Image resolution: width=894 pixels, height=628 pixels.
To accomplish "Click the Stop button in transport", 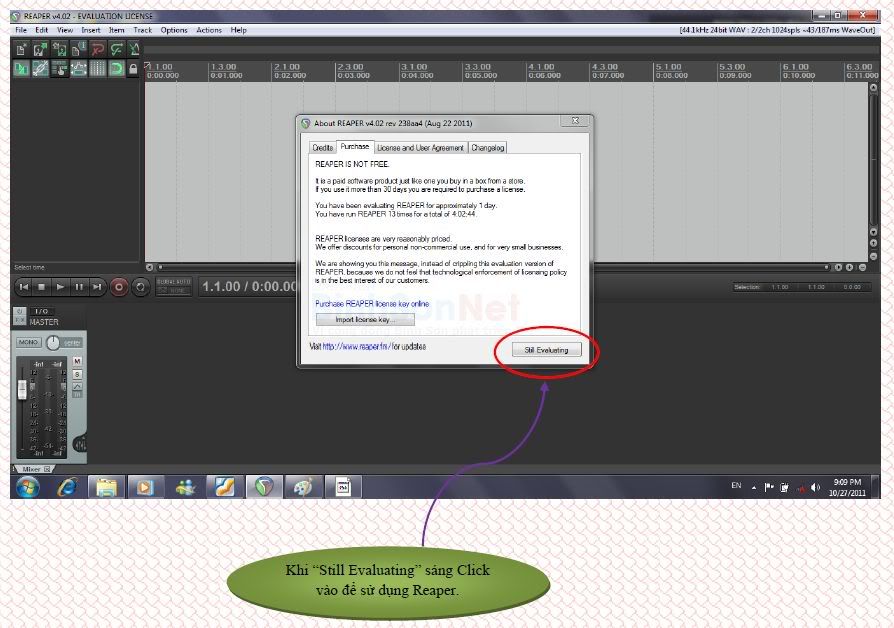I will (42, 287).
